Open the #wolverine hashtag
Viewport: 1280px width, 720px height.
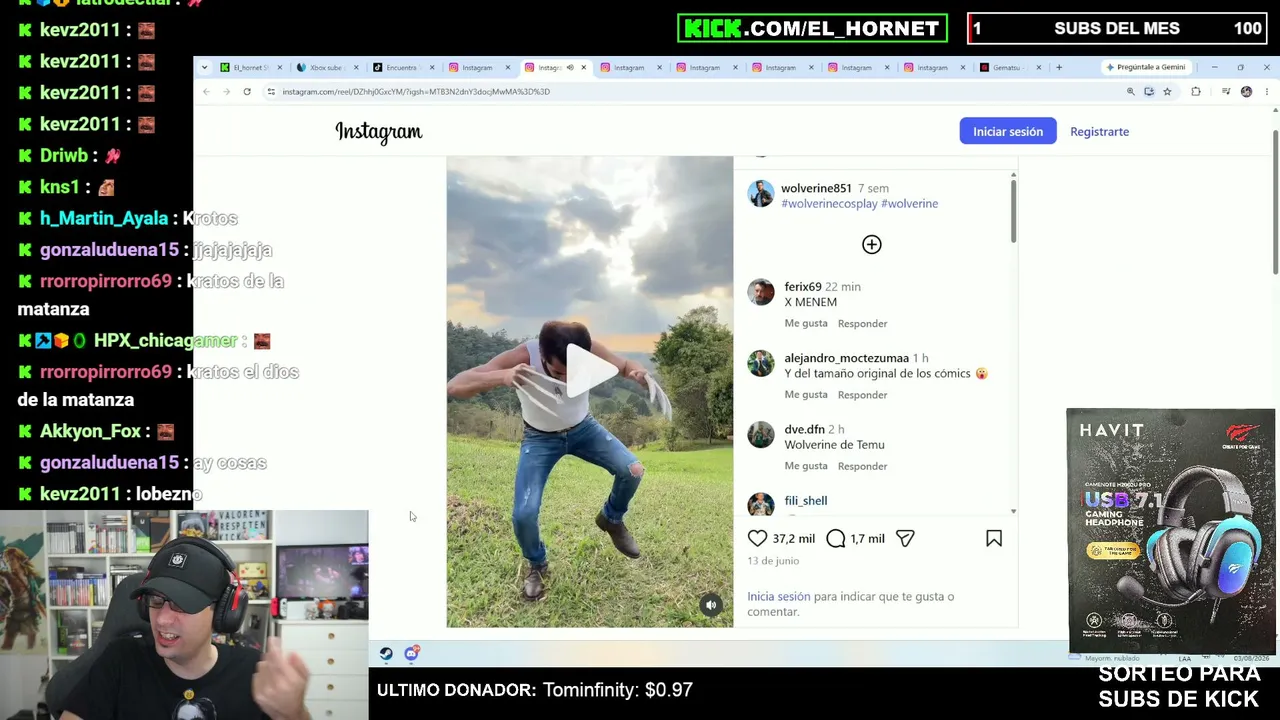(909, 203)
